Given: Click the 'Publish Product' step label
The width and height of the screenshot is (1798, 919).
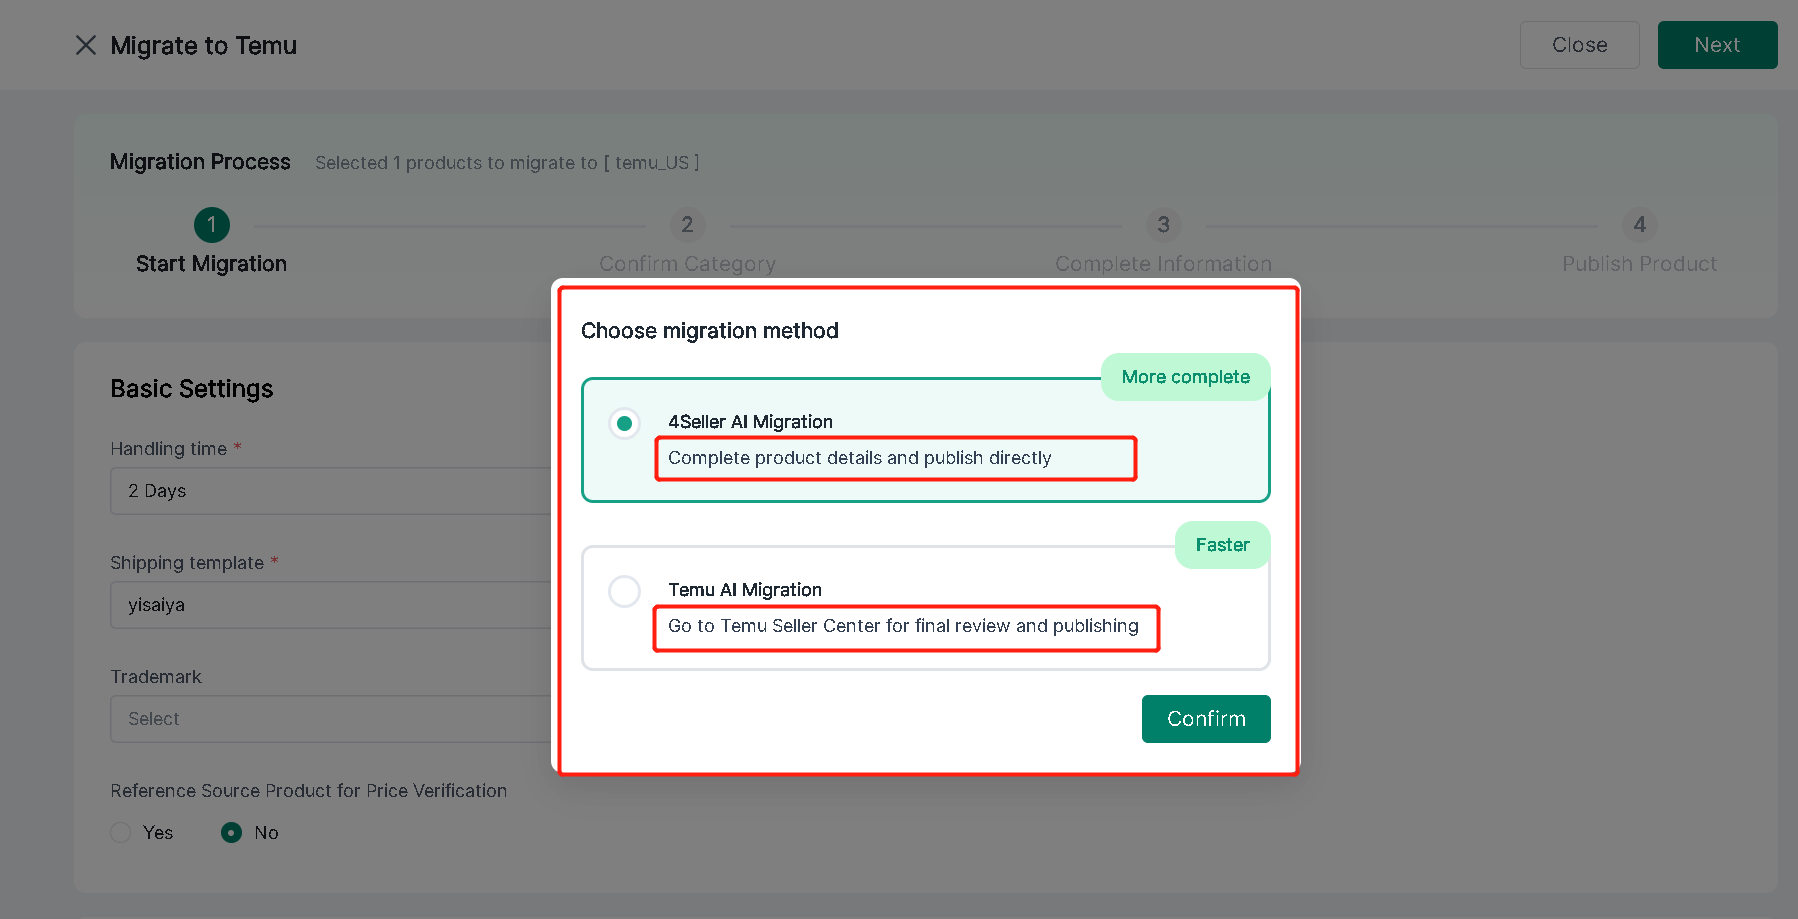Looking at the screenshot, I should [x=1639, y=264].
